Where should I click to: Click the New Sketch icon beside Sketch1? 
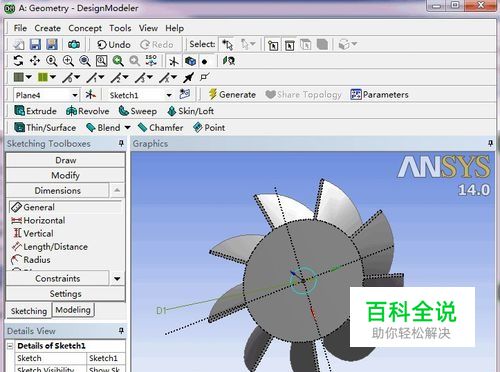[184, 94]
